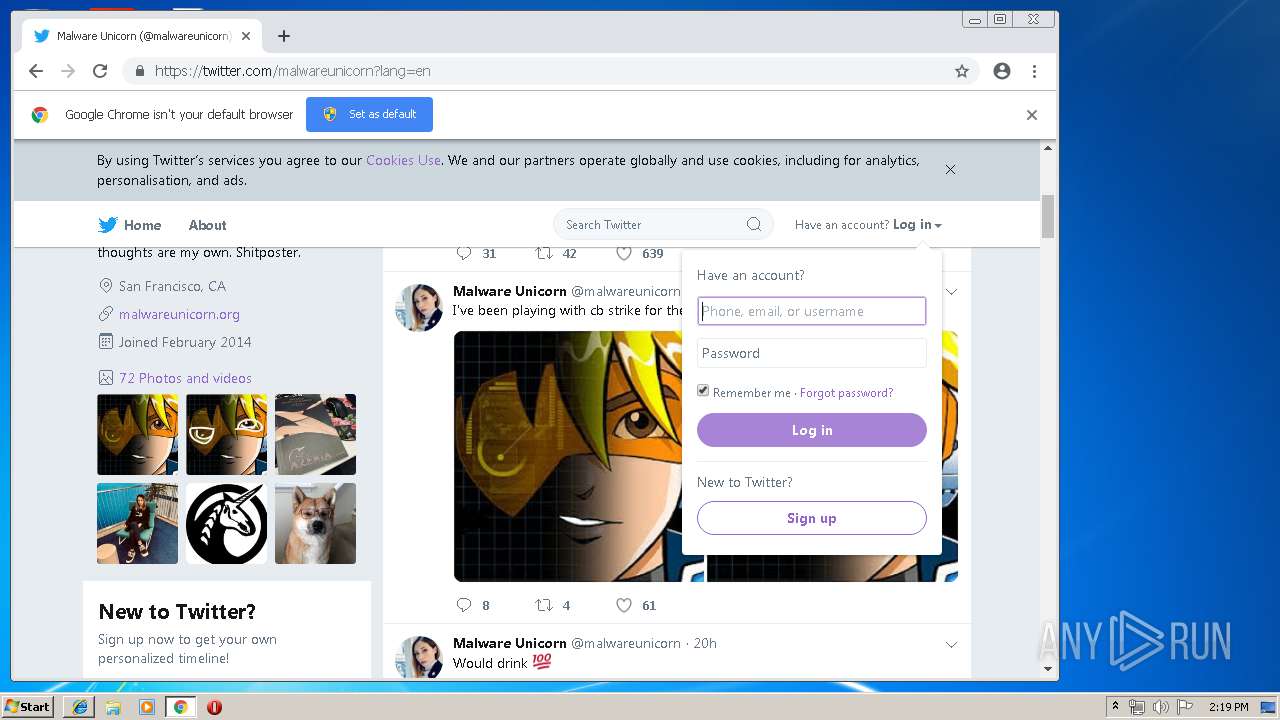1280x720 pixels.
Task: Open the Cookies Use policy link
Action: 403,160
